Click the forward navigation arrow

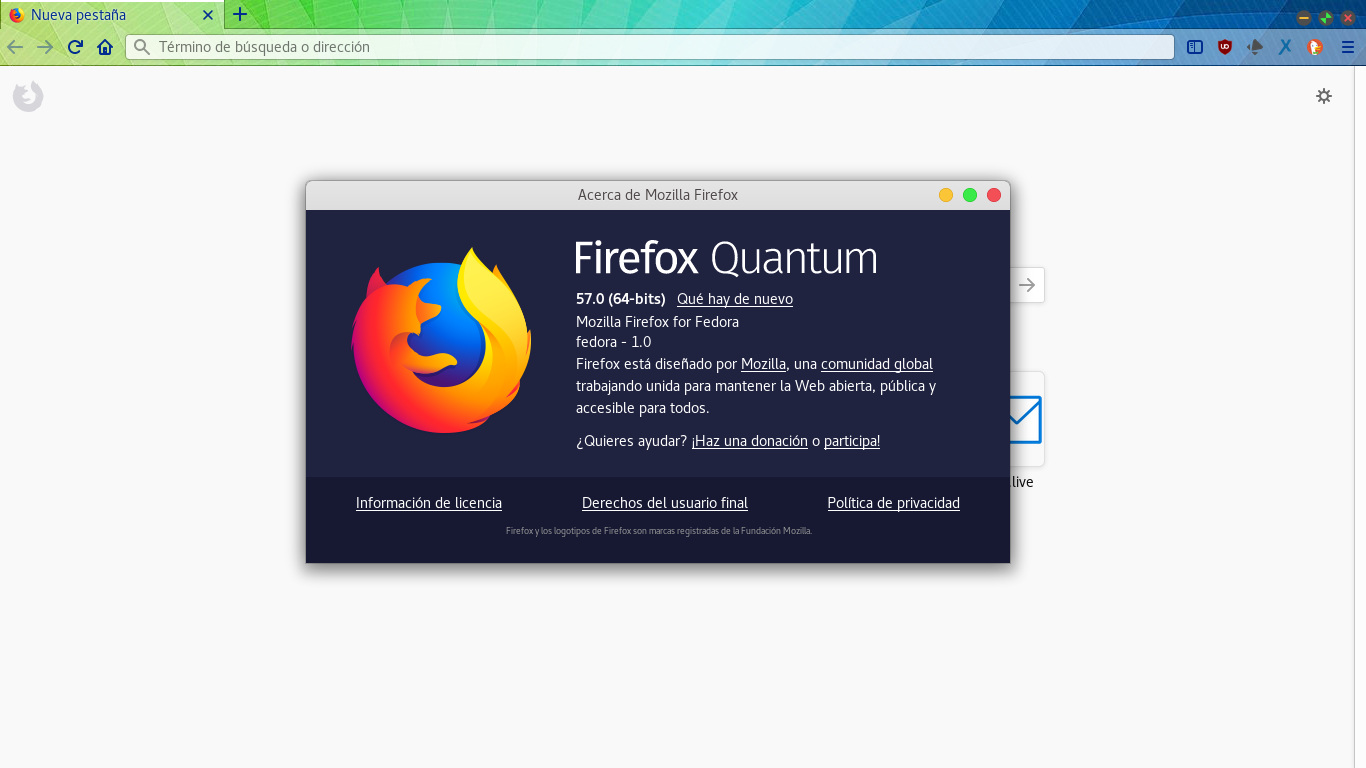point(45,47)
